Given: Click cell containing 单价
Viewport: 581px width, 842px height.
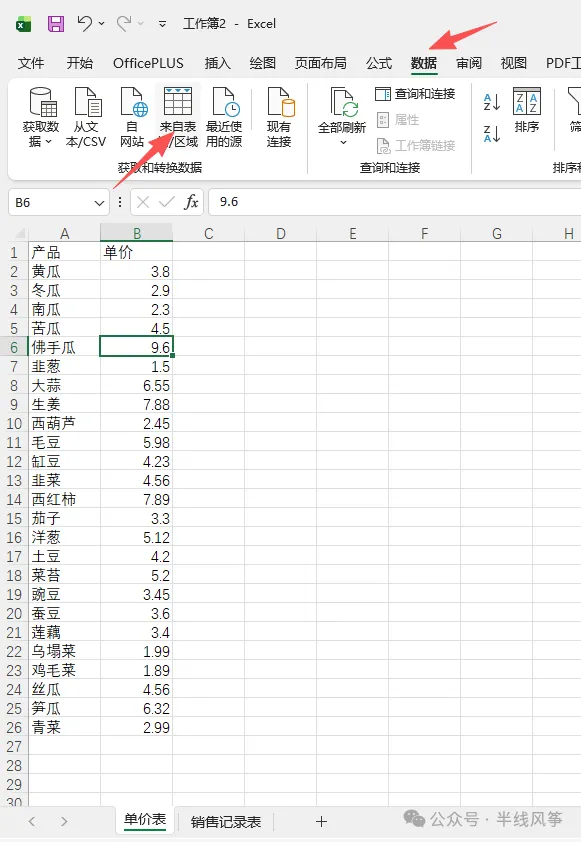Looking at the screenshot, I should click(136, 252).
